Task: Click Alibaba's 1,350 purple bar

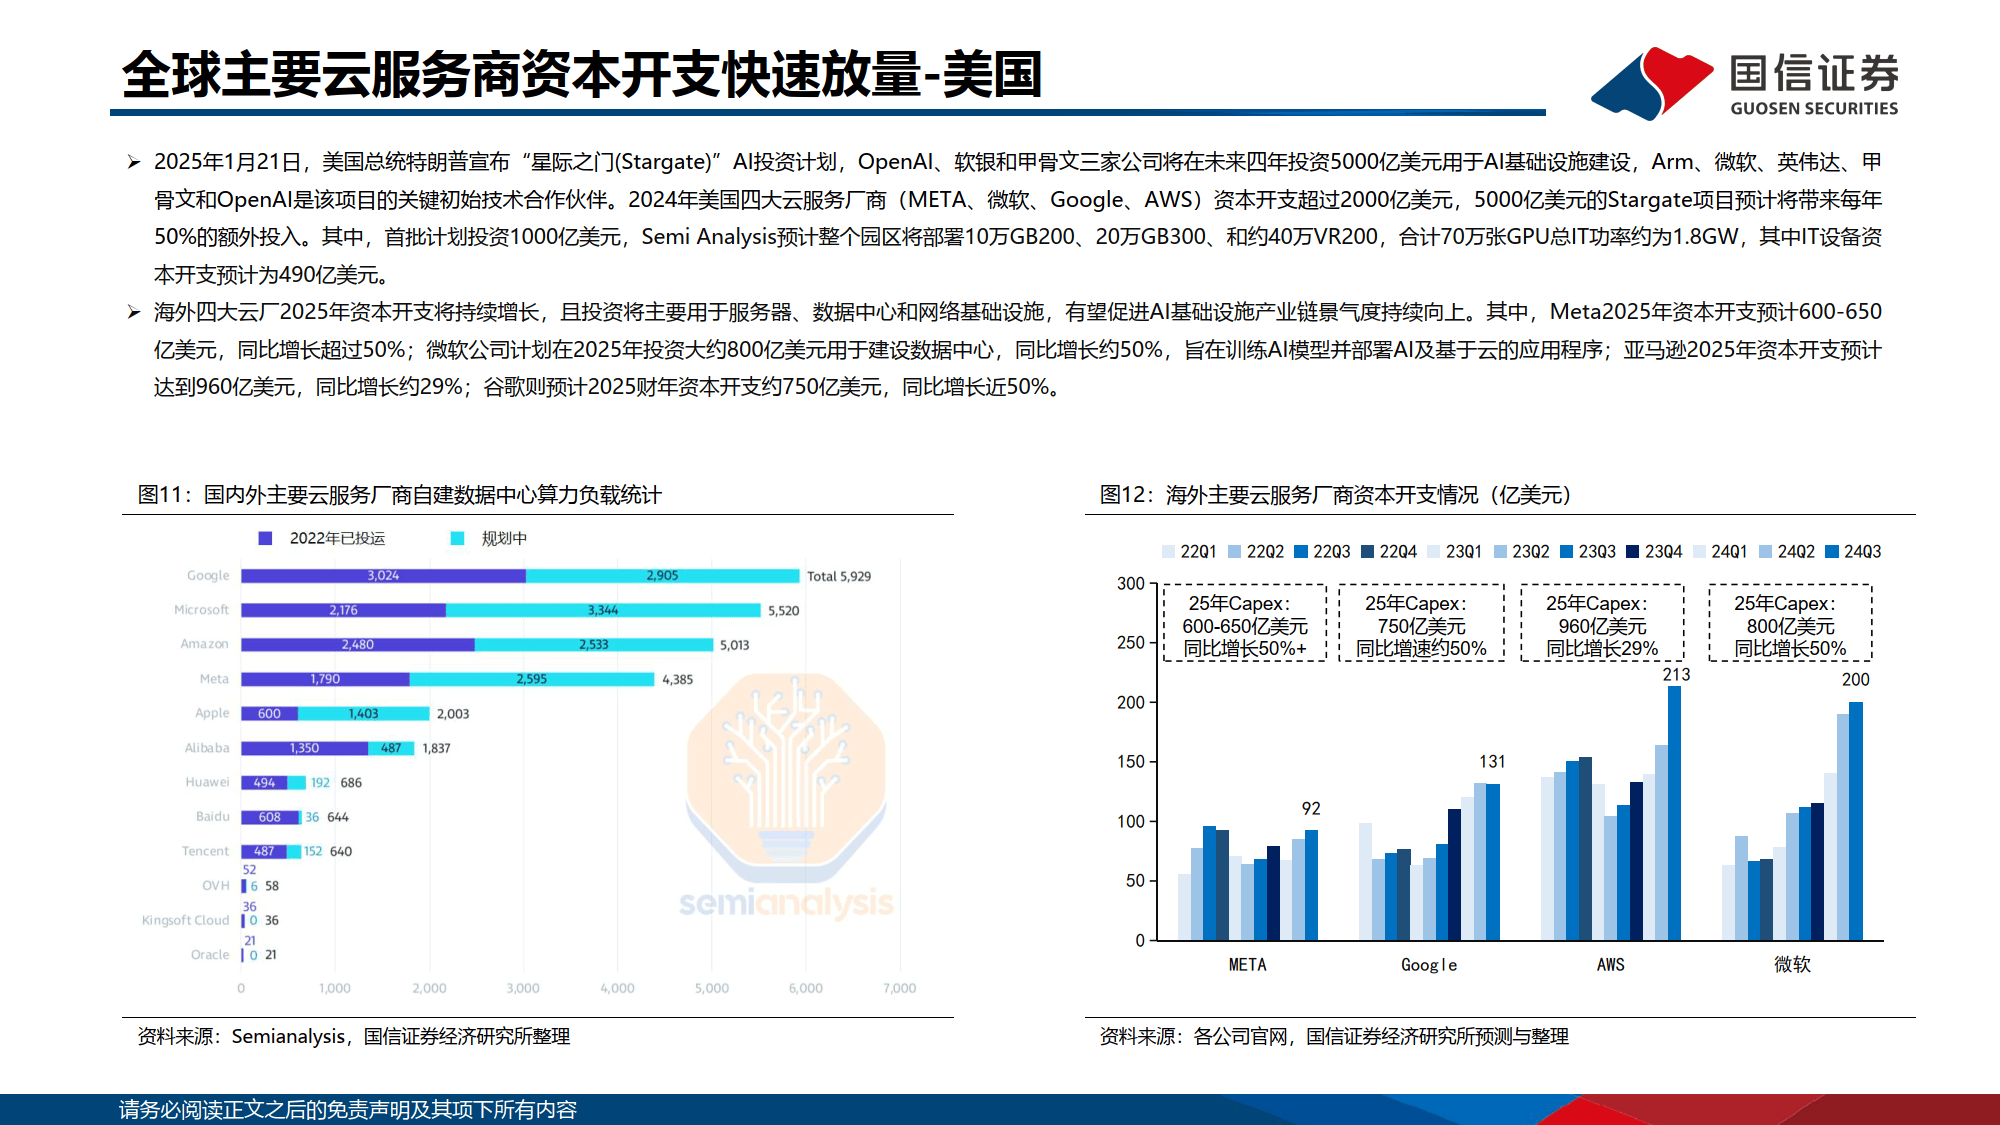Action: click(x=304, y=748)
